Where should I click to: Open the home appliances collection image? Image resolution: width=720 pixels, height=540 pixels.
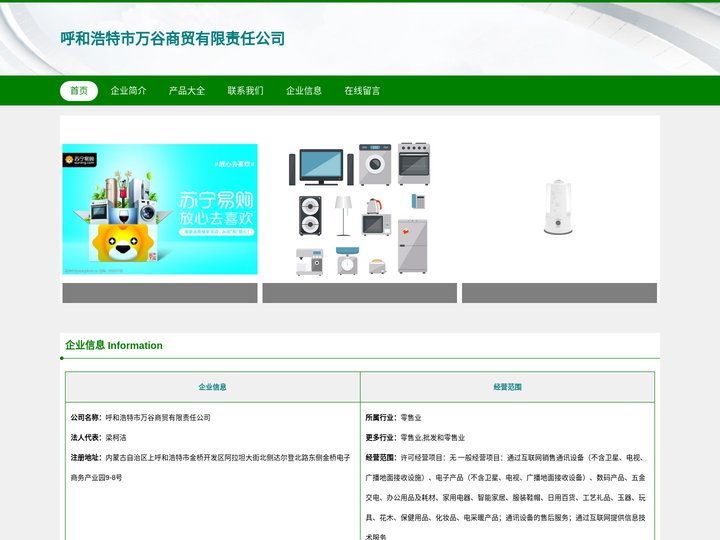tap(360, 209)
